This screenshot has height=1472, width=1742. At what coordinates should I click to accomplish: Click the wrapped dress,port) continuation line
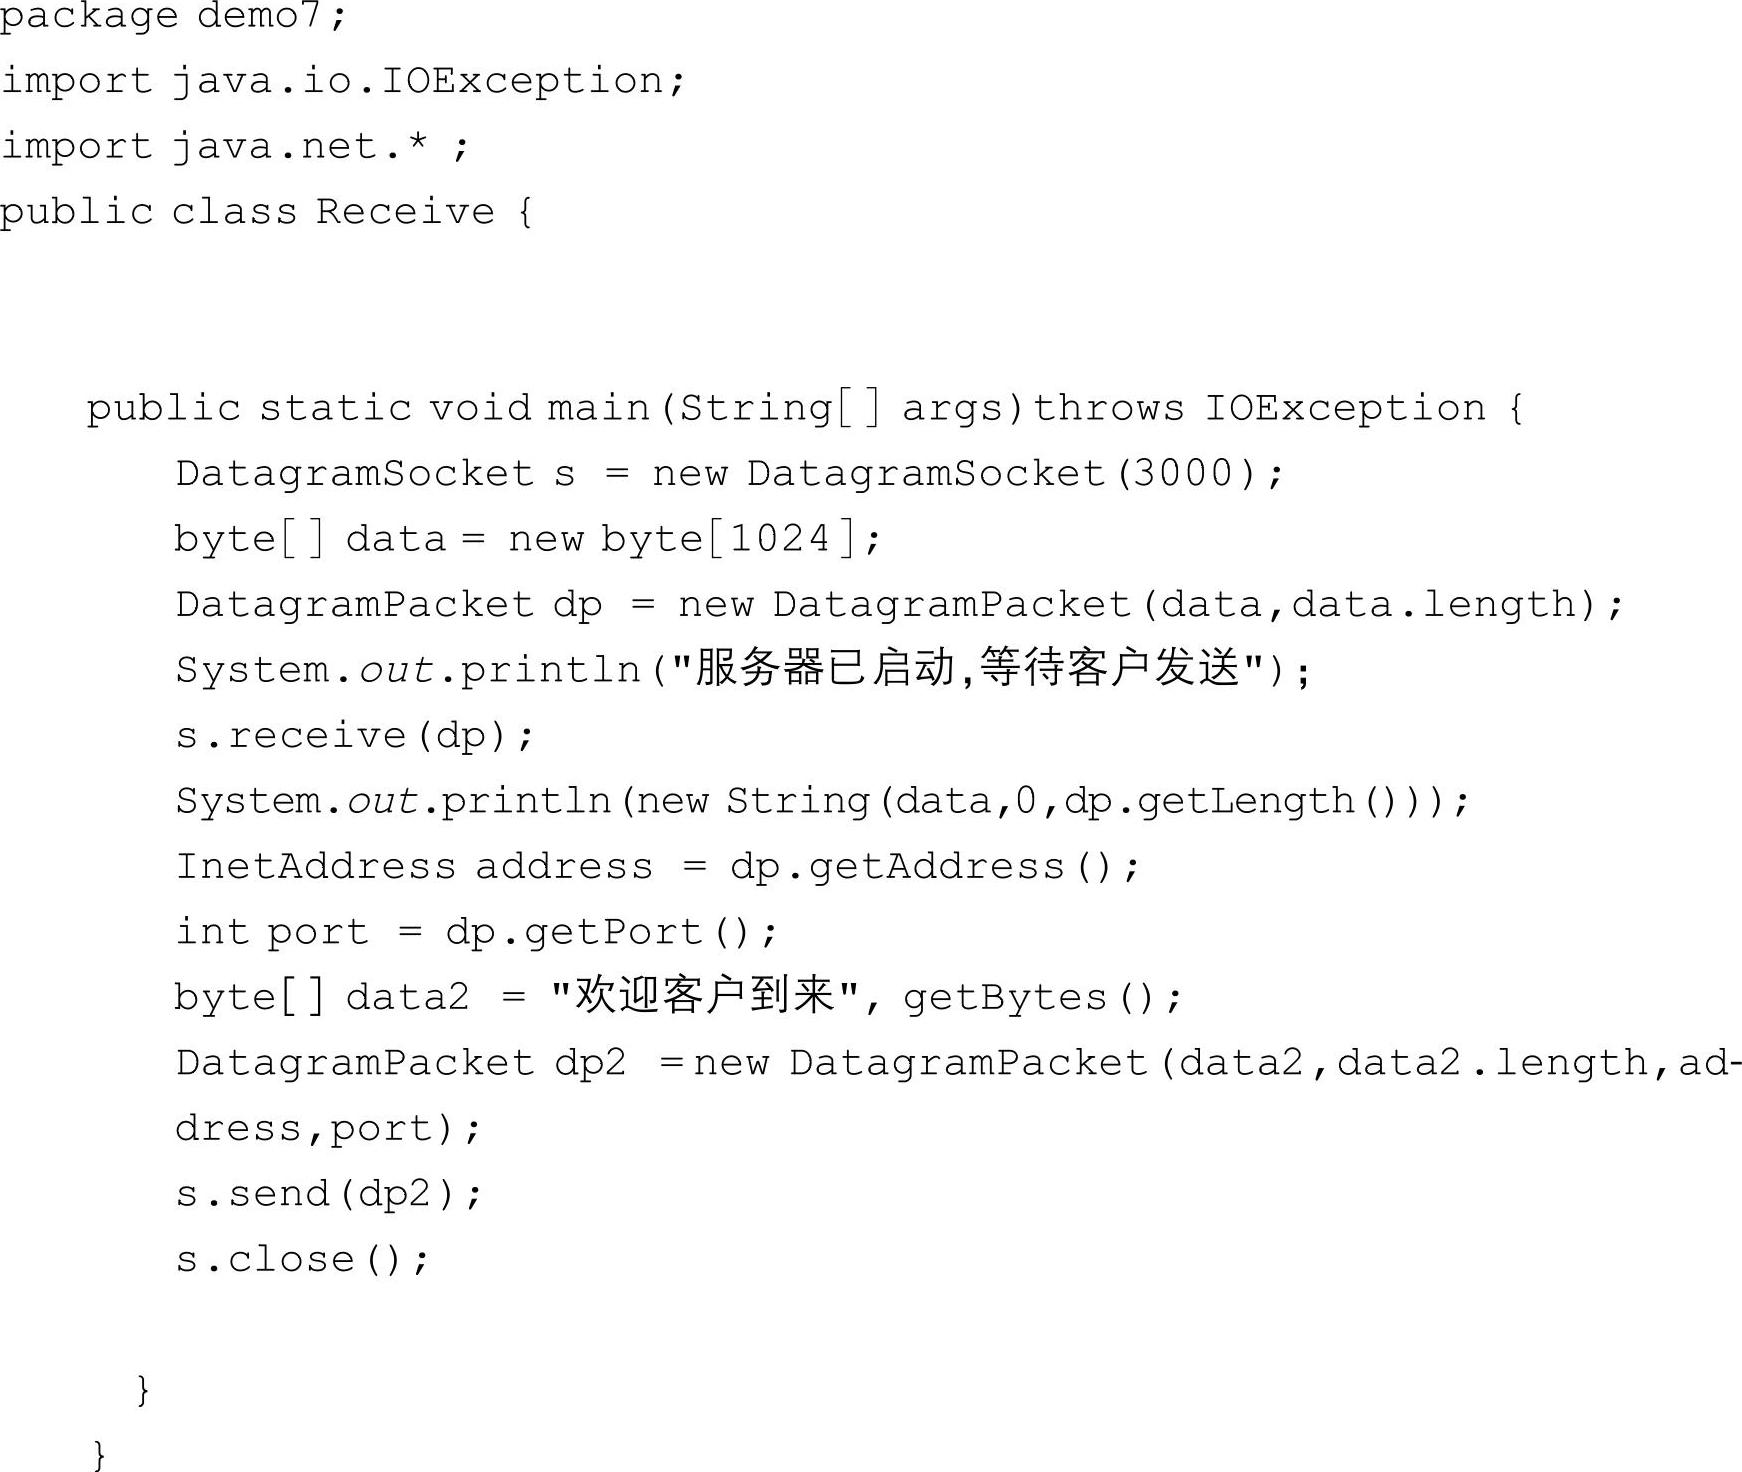point(328,1129)
